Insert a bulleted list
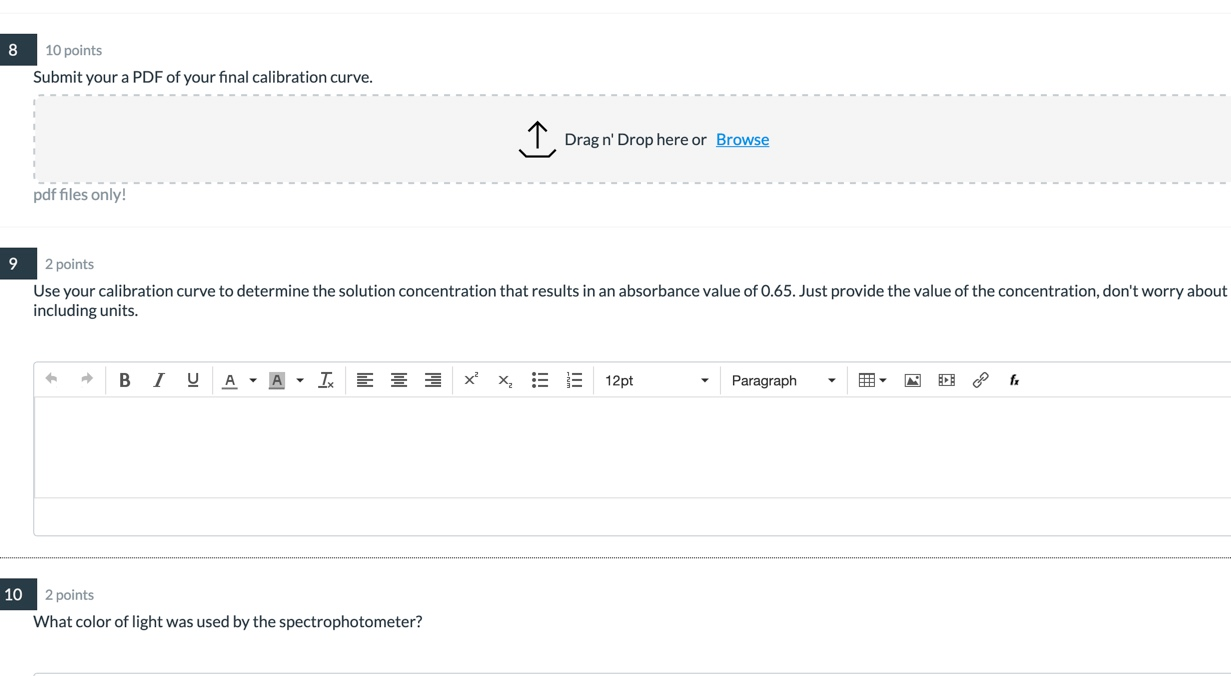 coord(540,380)
